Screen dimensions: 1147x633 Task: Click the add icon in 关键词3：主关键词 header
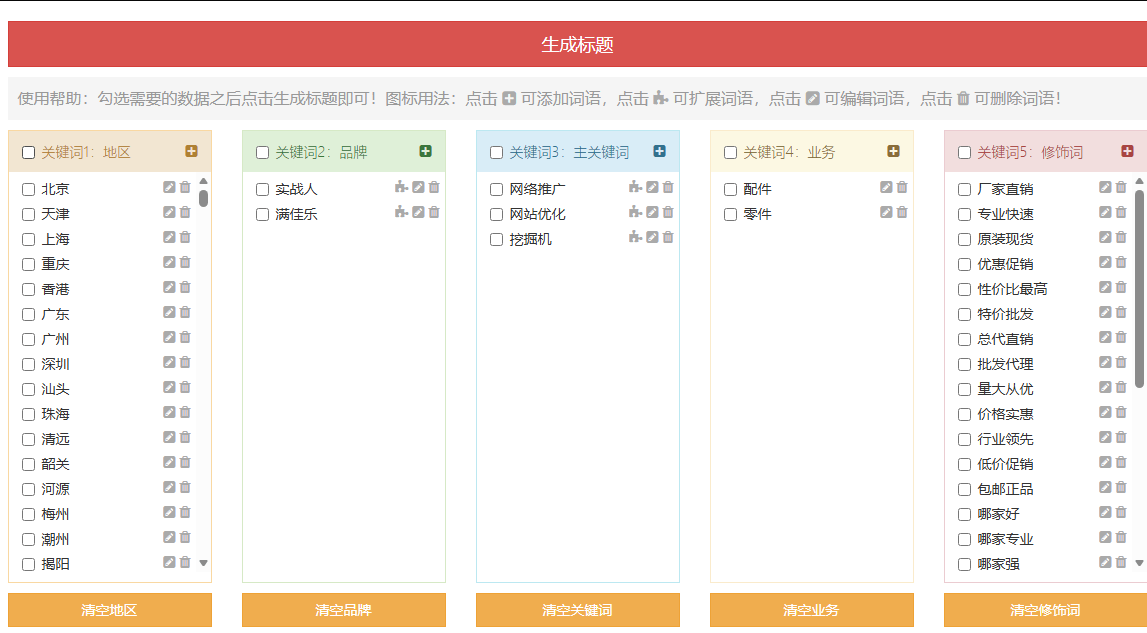pos(659,152)
